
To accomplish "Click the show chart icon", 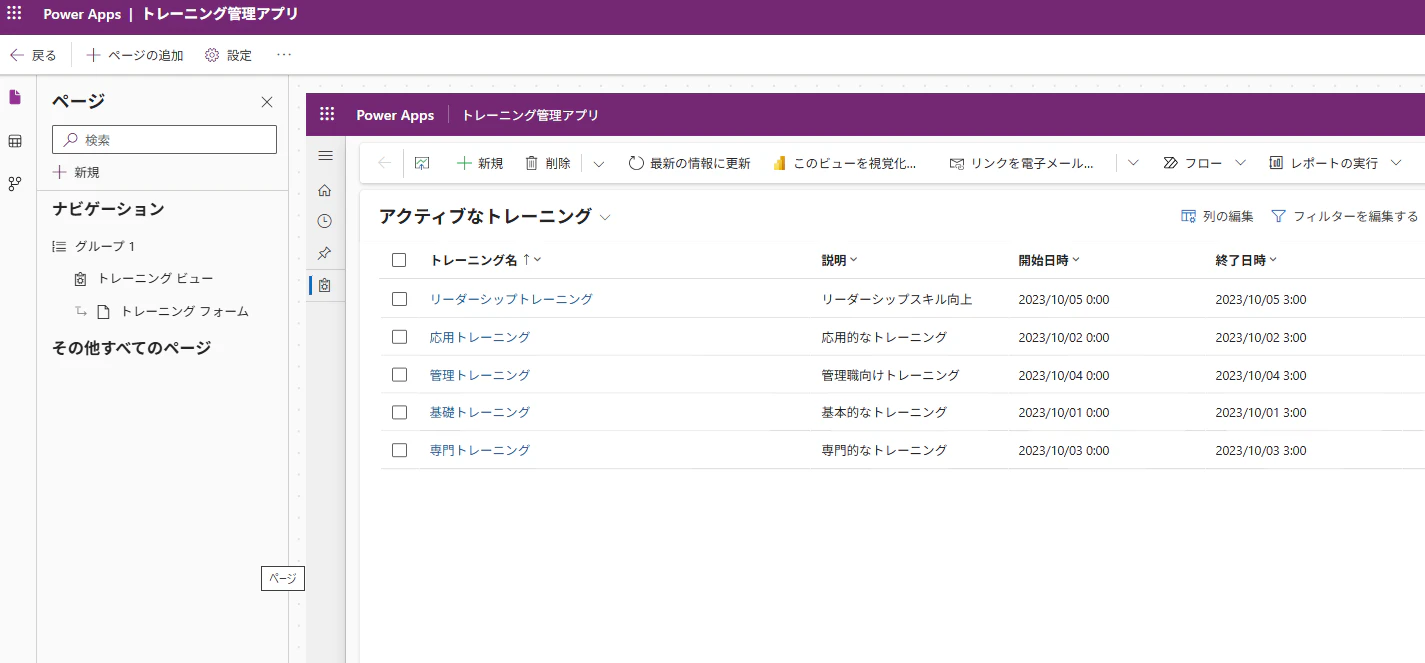I will [422, 163].
